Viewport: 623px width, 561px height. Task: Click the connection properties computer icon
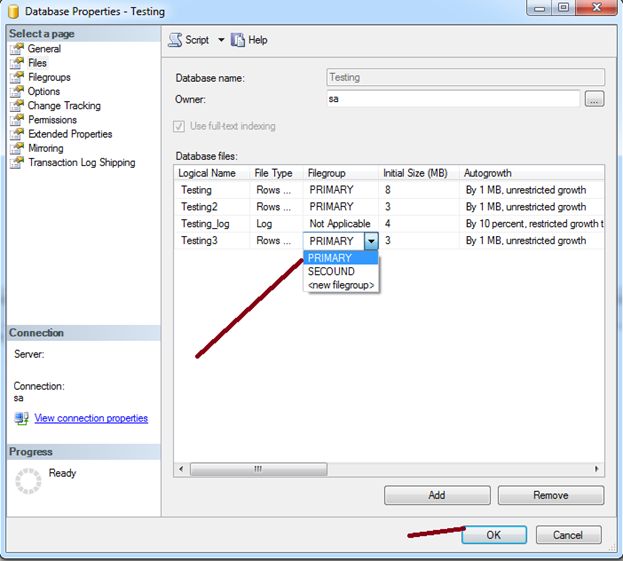[x=21, y=418]
